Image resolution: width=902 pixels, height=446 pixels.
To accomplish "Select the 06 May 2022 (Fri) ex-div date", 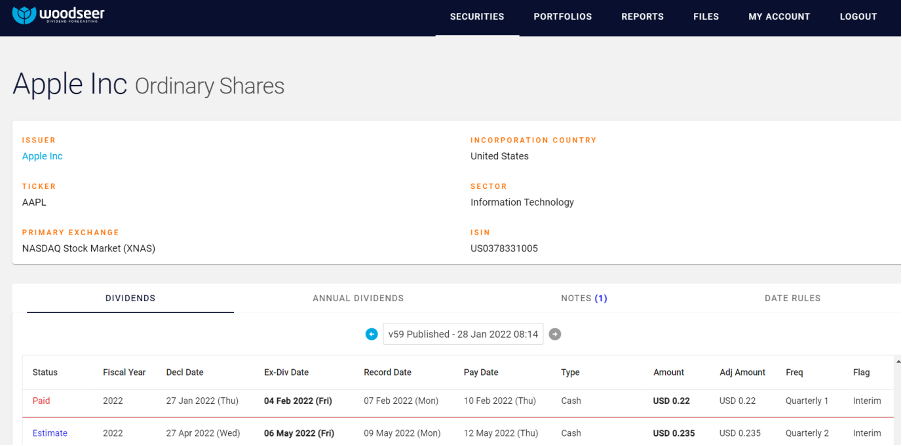I will point(299,433).
